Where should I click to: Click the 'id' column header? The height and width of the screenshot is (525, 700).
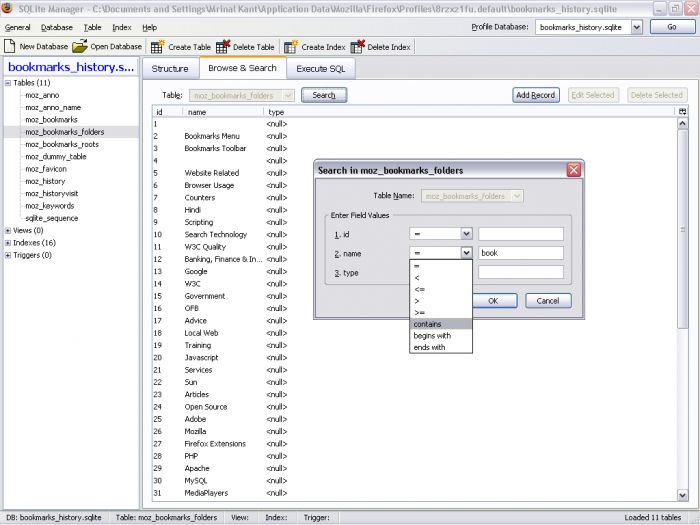(167, 112)
